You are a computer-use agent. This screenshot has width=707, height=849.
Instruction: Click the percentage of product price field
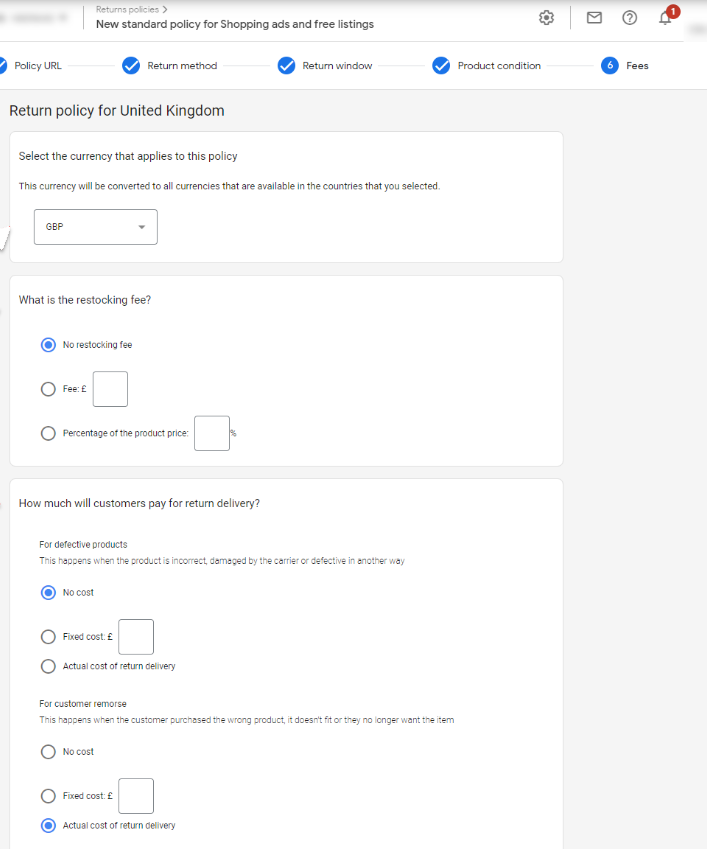pos(211,433)
